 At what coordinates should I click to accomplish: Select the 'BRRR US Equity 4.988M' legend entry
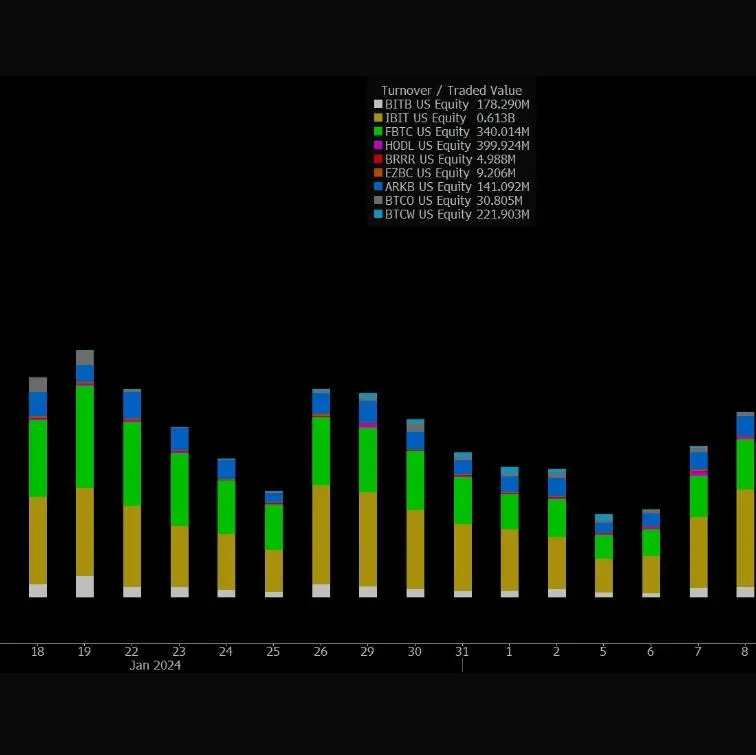click(445, 159)
